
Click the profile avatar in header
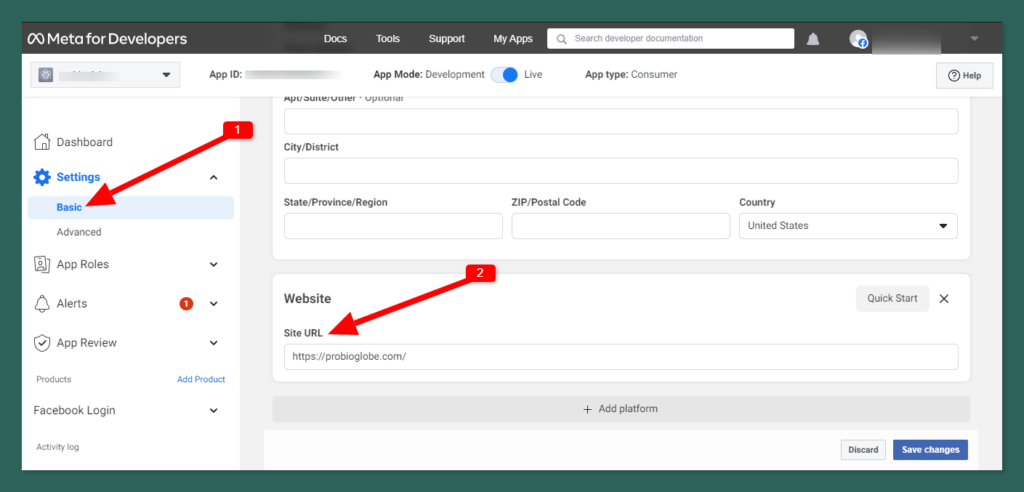coord(858,39)
